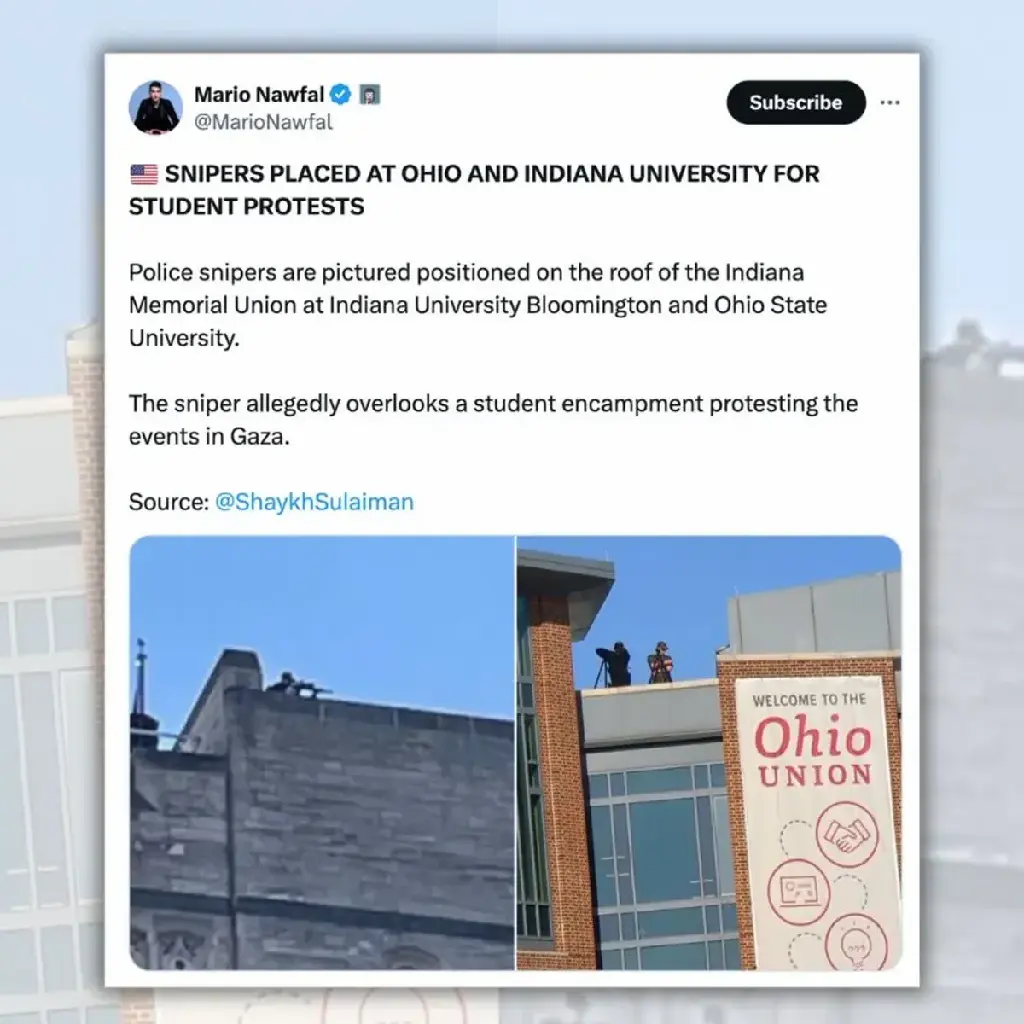Click the two people on Ohio Union roof
Image resolution: width=1024 pixels, height=1024 pixels.
click(633, 664)
